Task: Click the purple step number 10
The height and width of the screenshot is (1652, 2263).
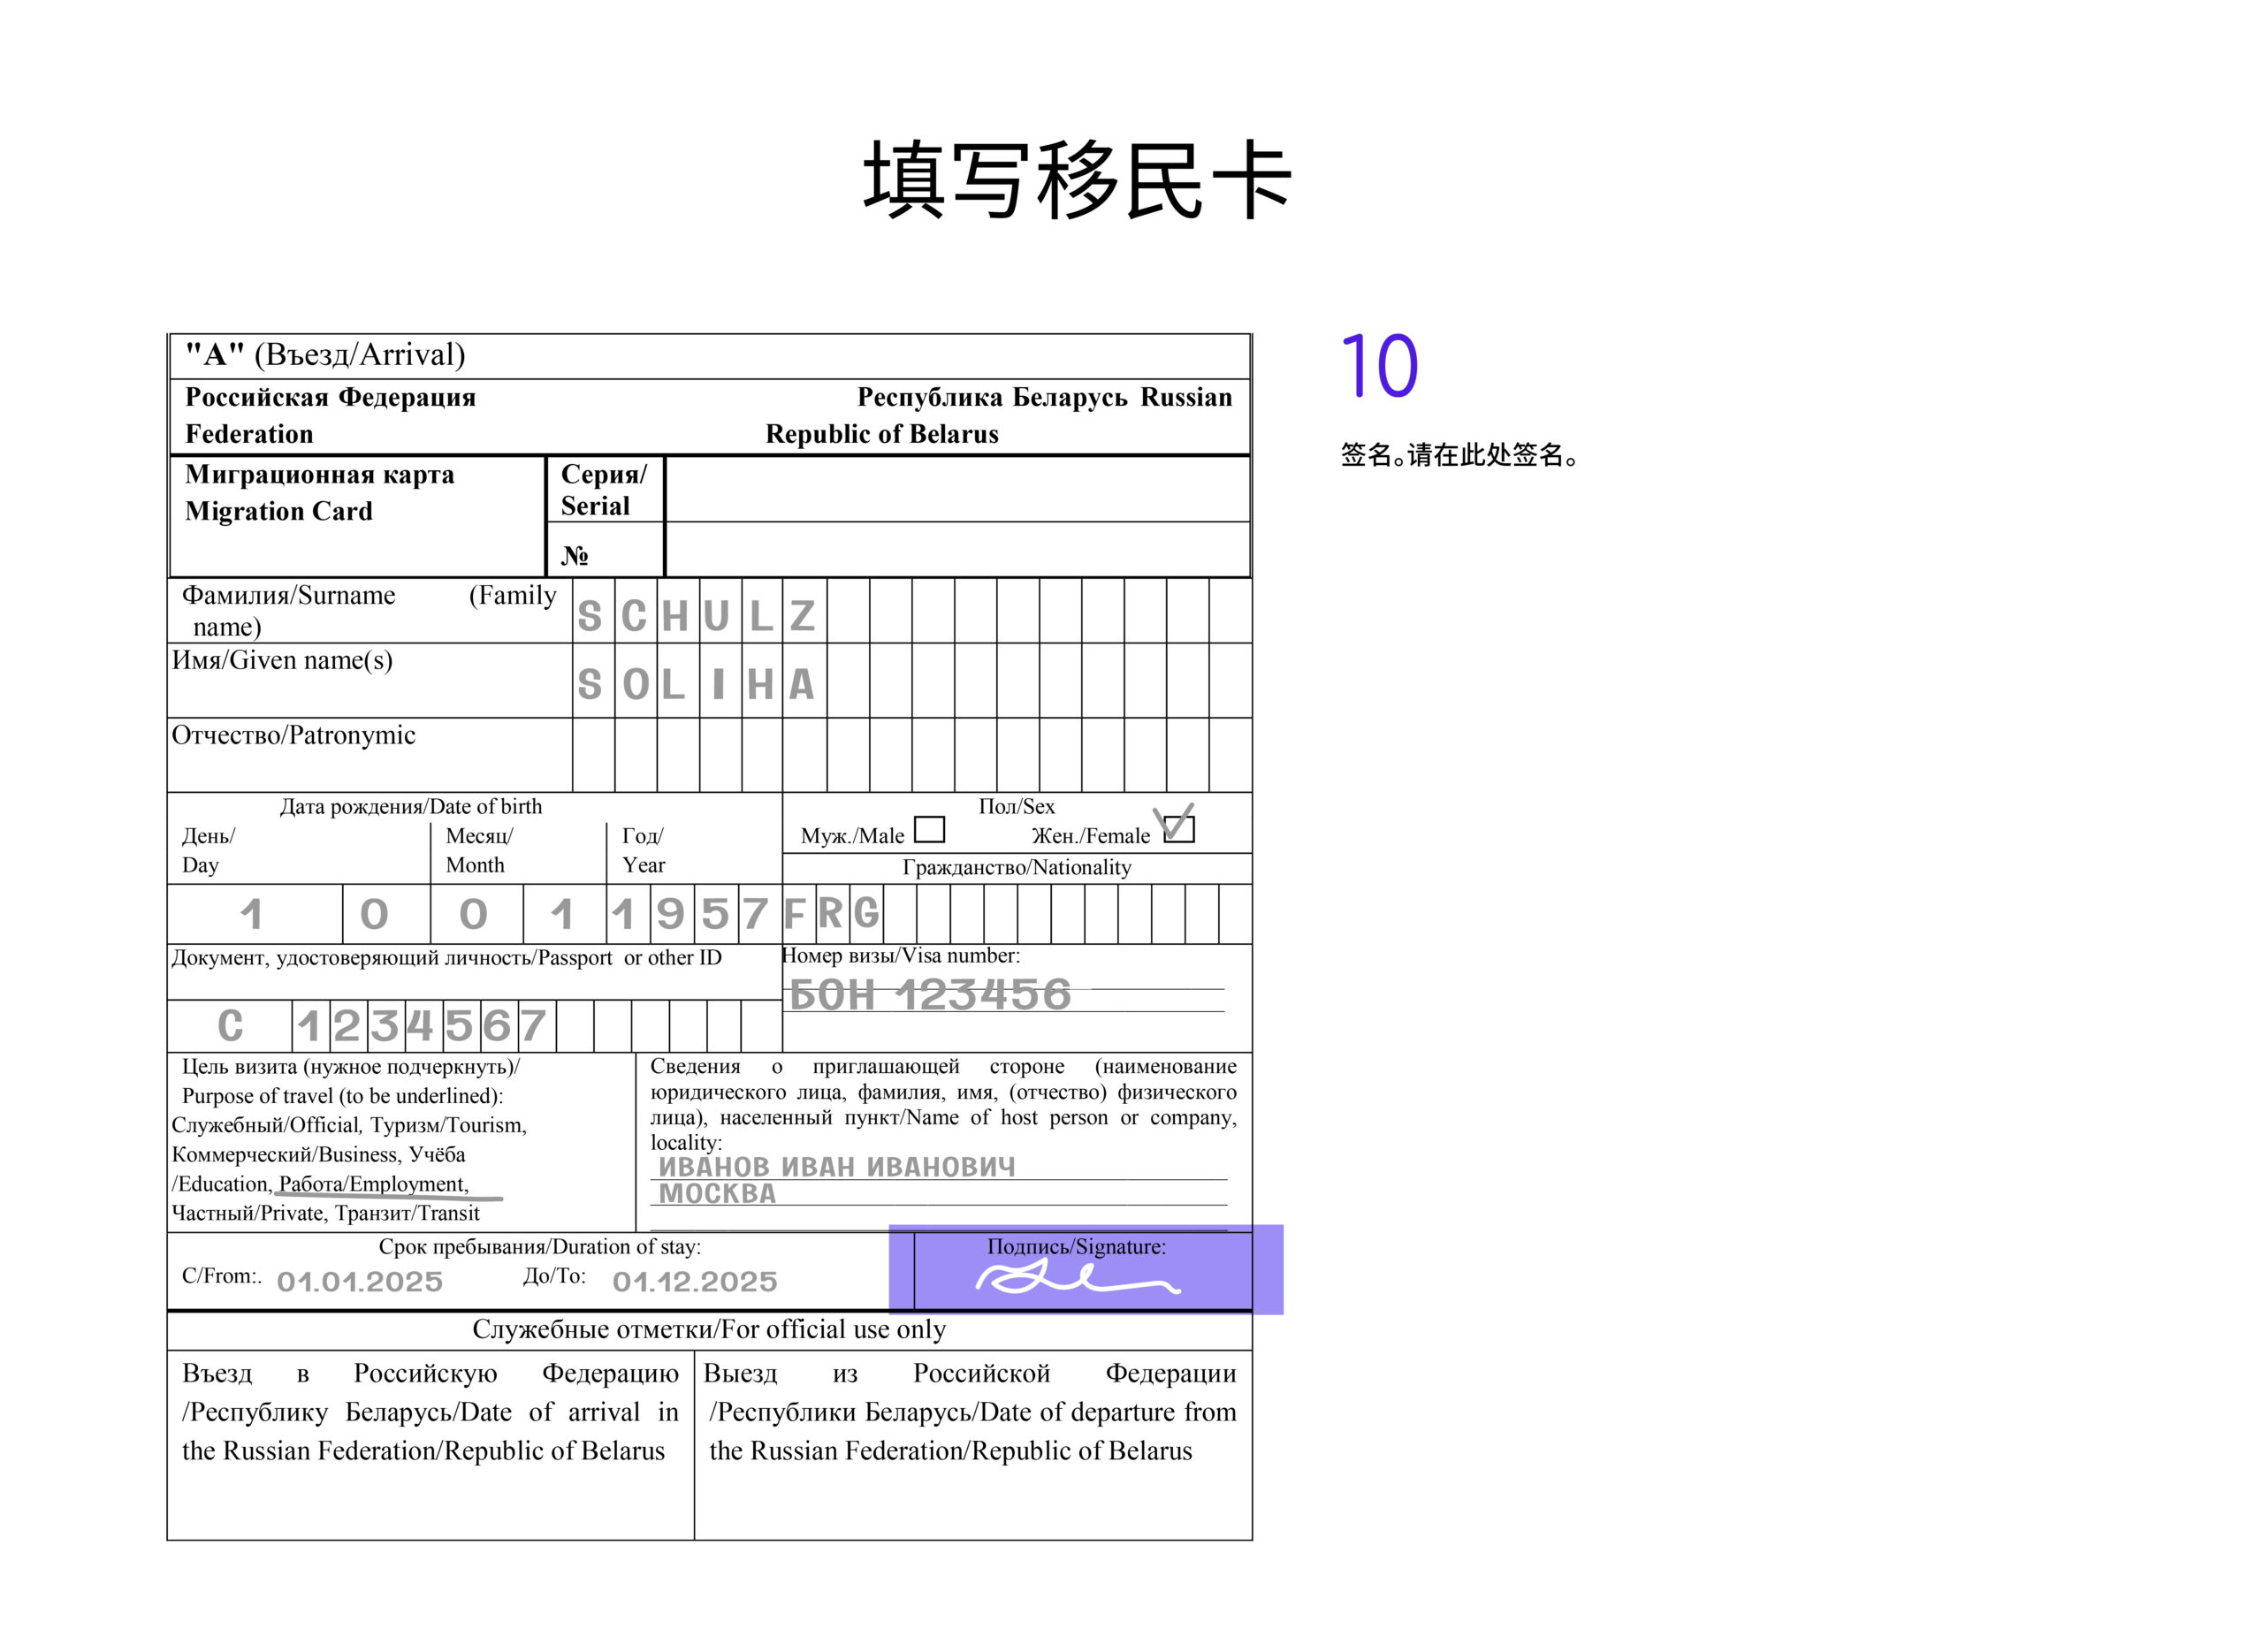Action: coord(1379,366)
